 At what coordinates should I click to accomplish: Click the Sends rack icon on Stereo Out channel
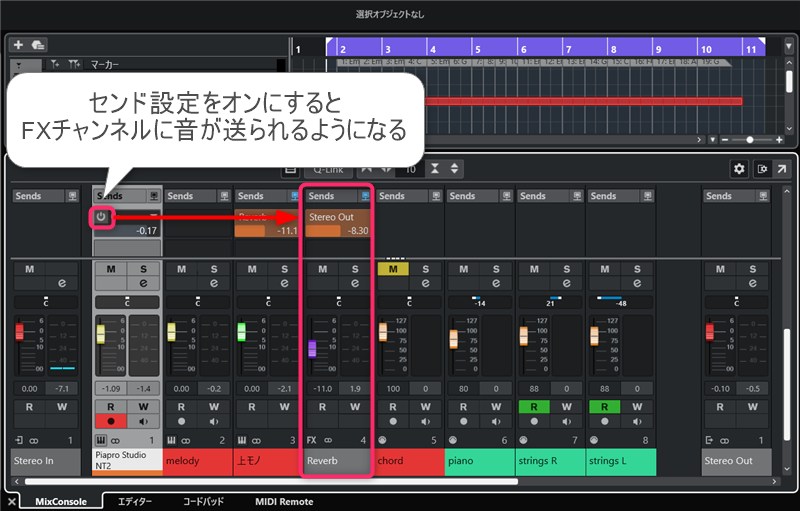click(763, 196)
